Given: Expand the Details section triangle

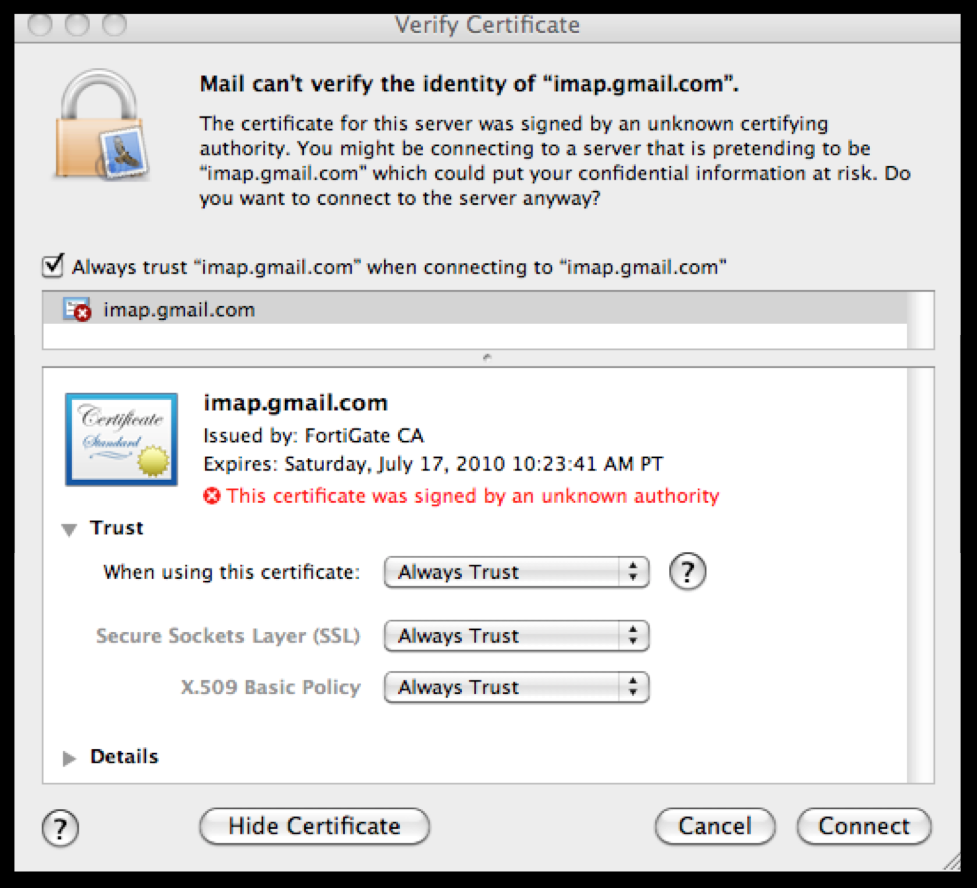Looking at the screenshot, I should pyautogui.click(x=69, y=758).
